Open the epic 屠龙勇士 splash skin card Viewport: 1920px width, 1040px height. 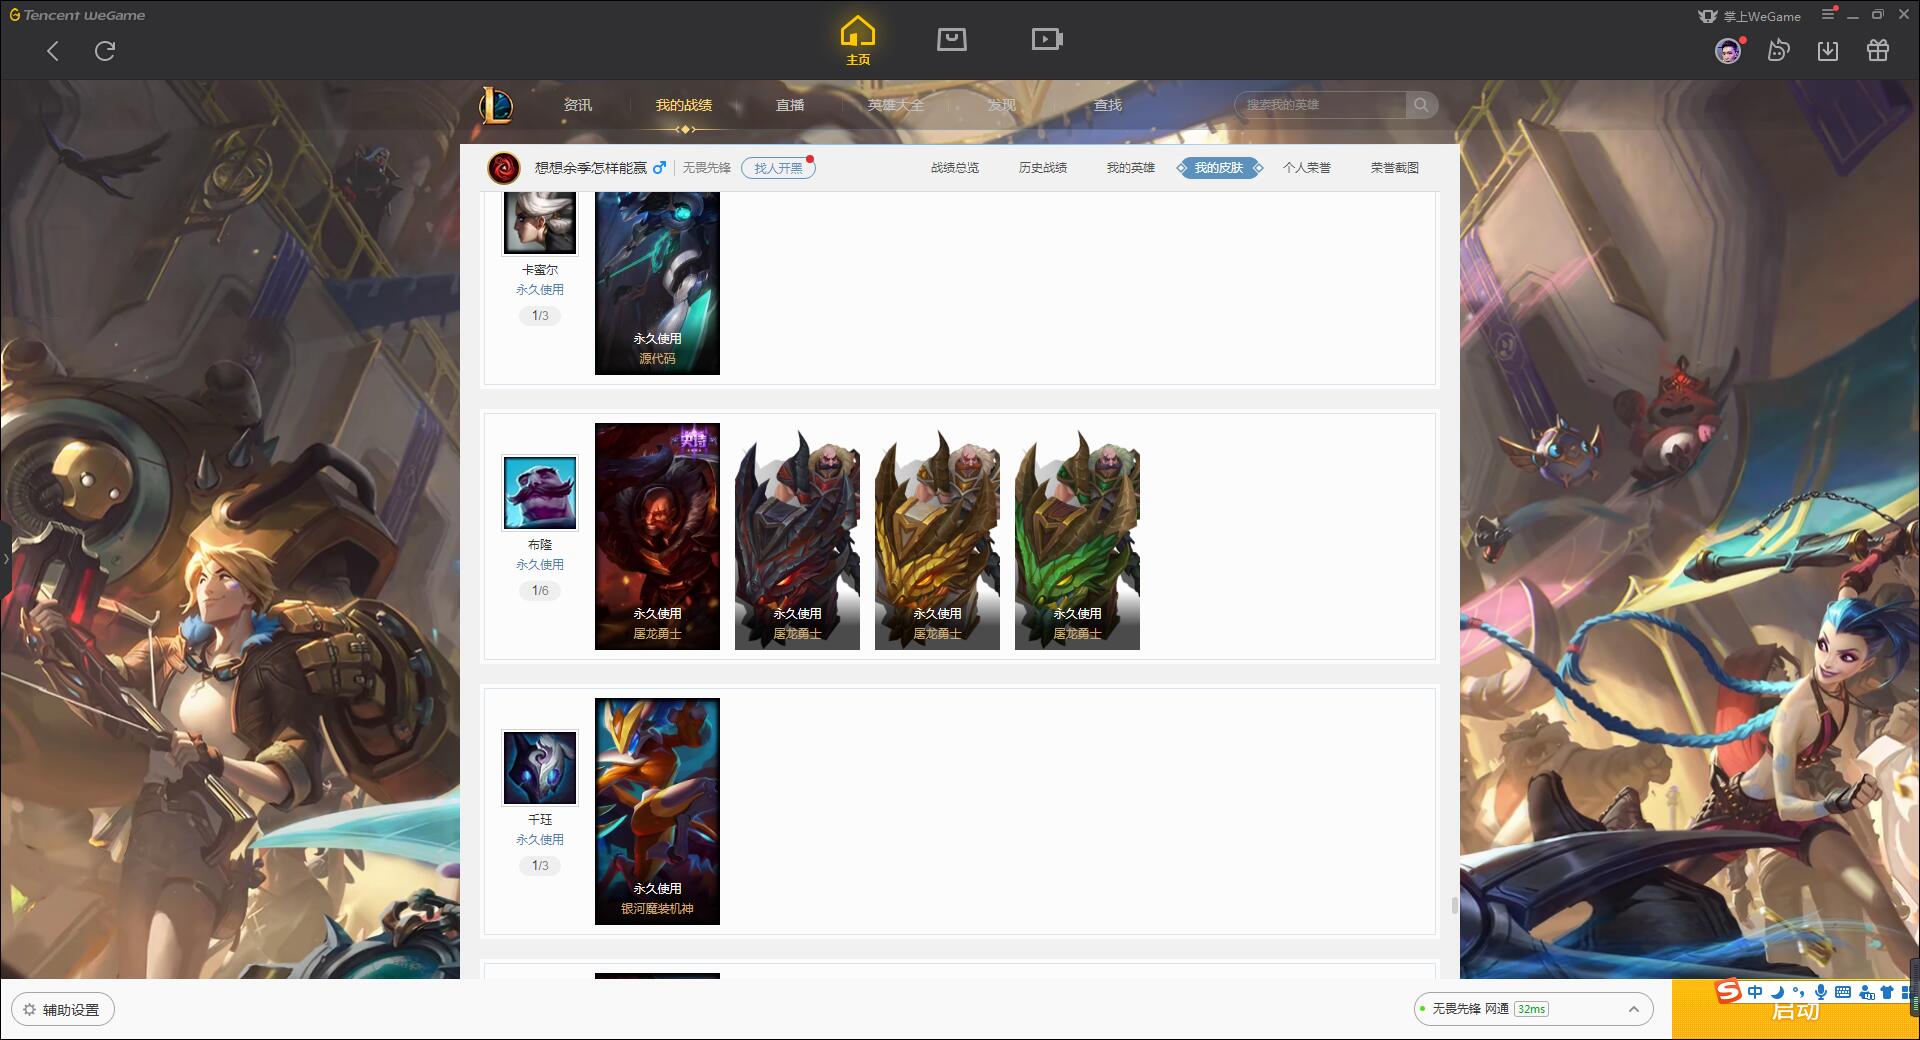tap(657, 536)
